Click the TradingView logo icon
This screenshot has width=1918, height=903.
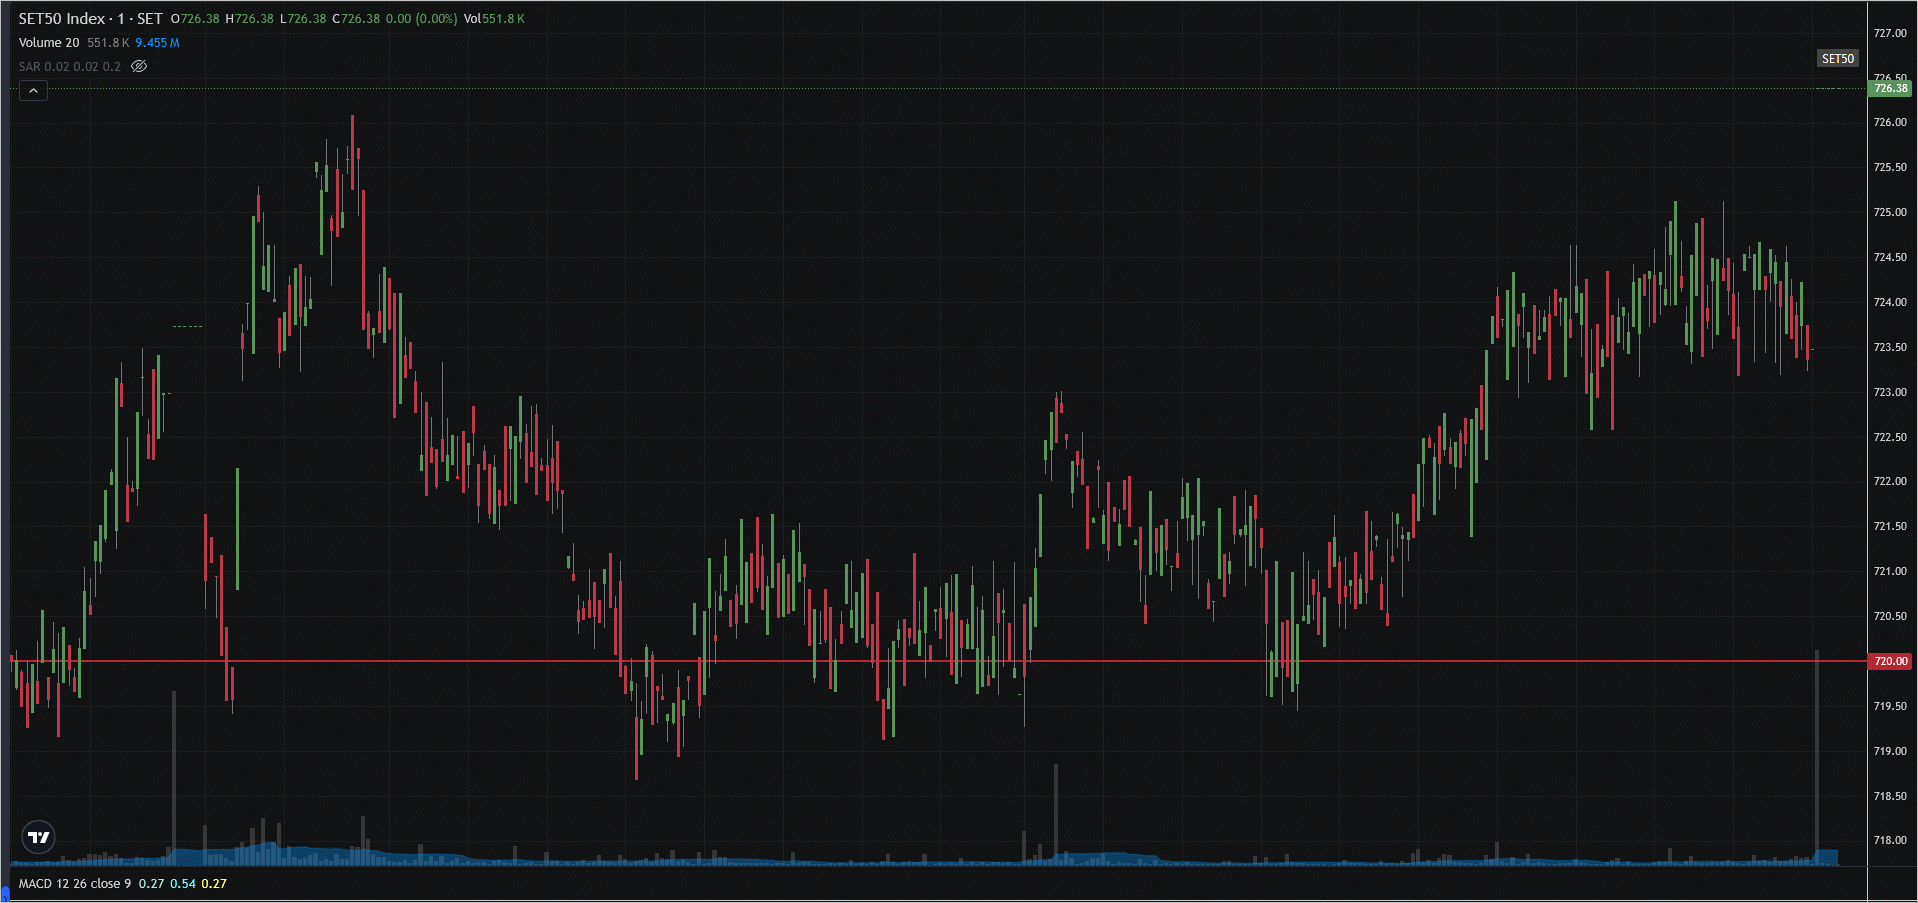pos(39,837)
